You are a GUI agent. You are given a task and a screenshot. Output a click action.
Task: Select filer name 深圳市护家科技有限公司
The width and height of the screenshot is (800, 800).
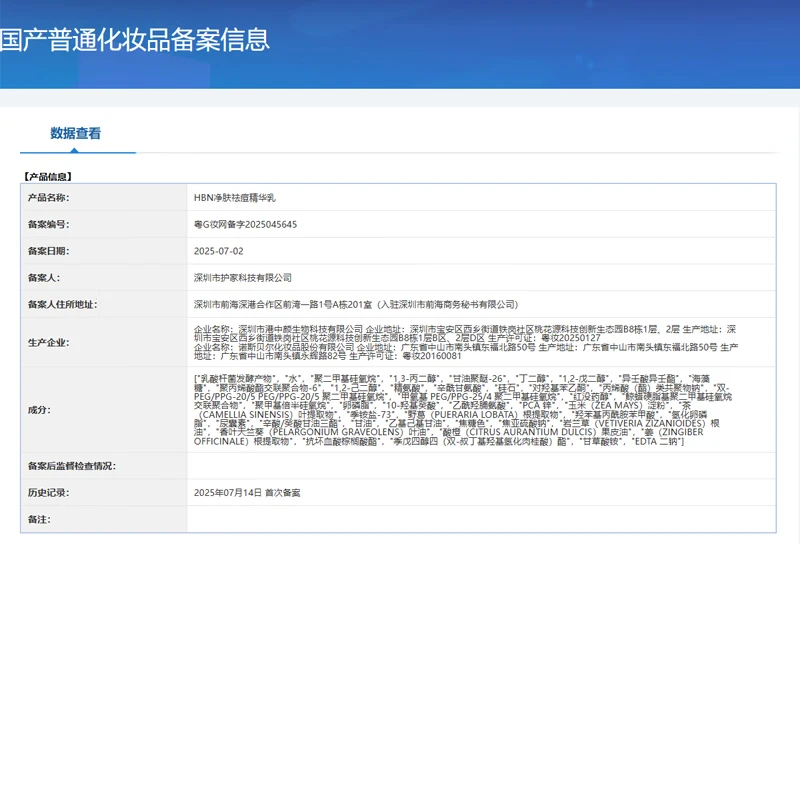coord(243,277)
